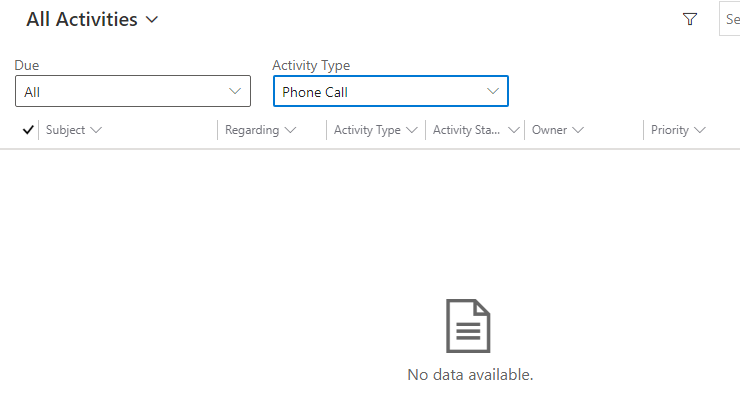Click the Regarding column chevron icon
The height and width of the screenshot is (393, 740).
tap(290, 130)
